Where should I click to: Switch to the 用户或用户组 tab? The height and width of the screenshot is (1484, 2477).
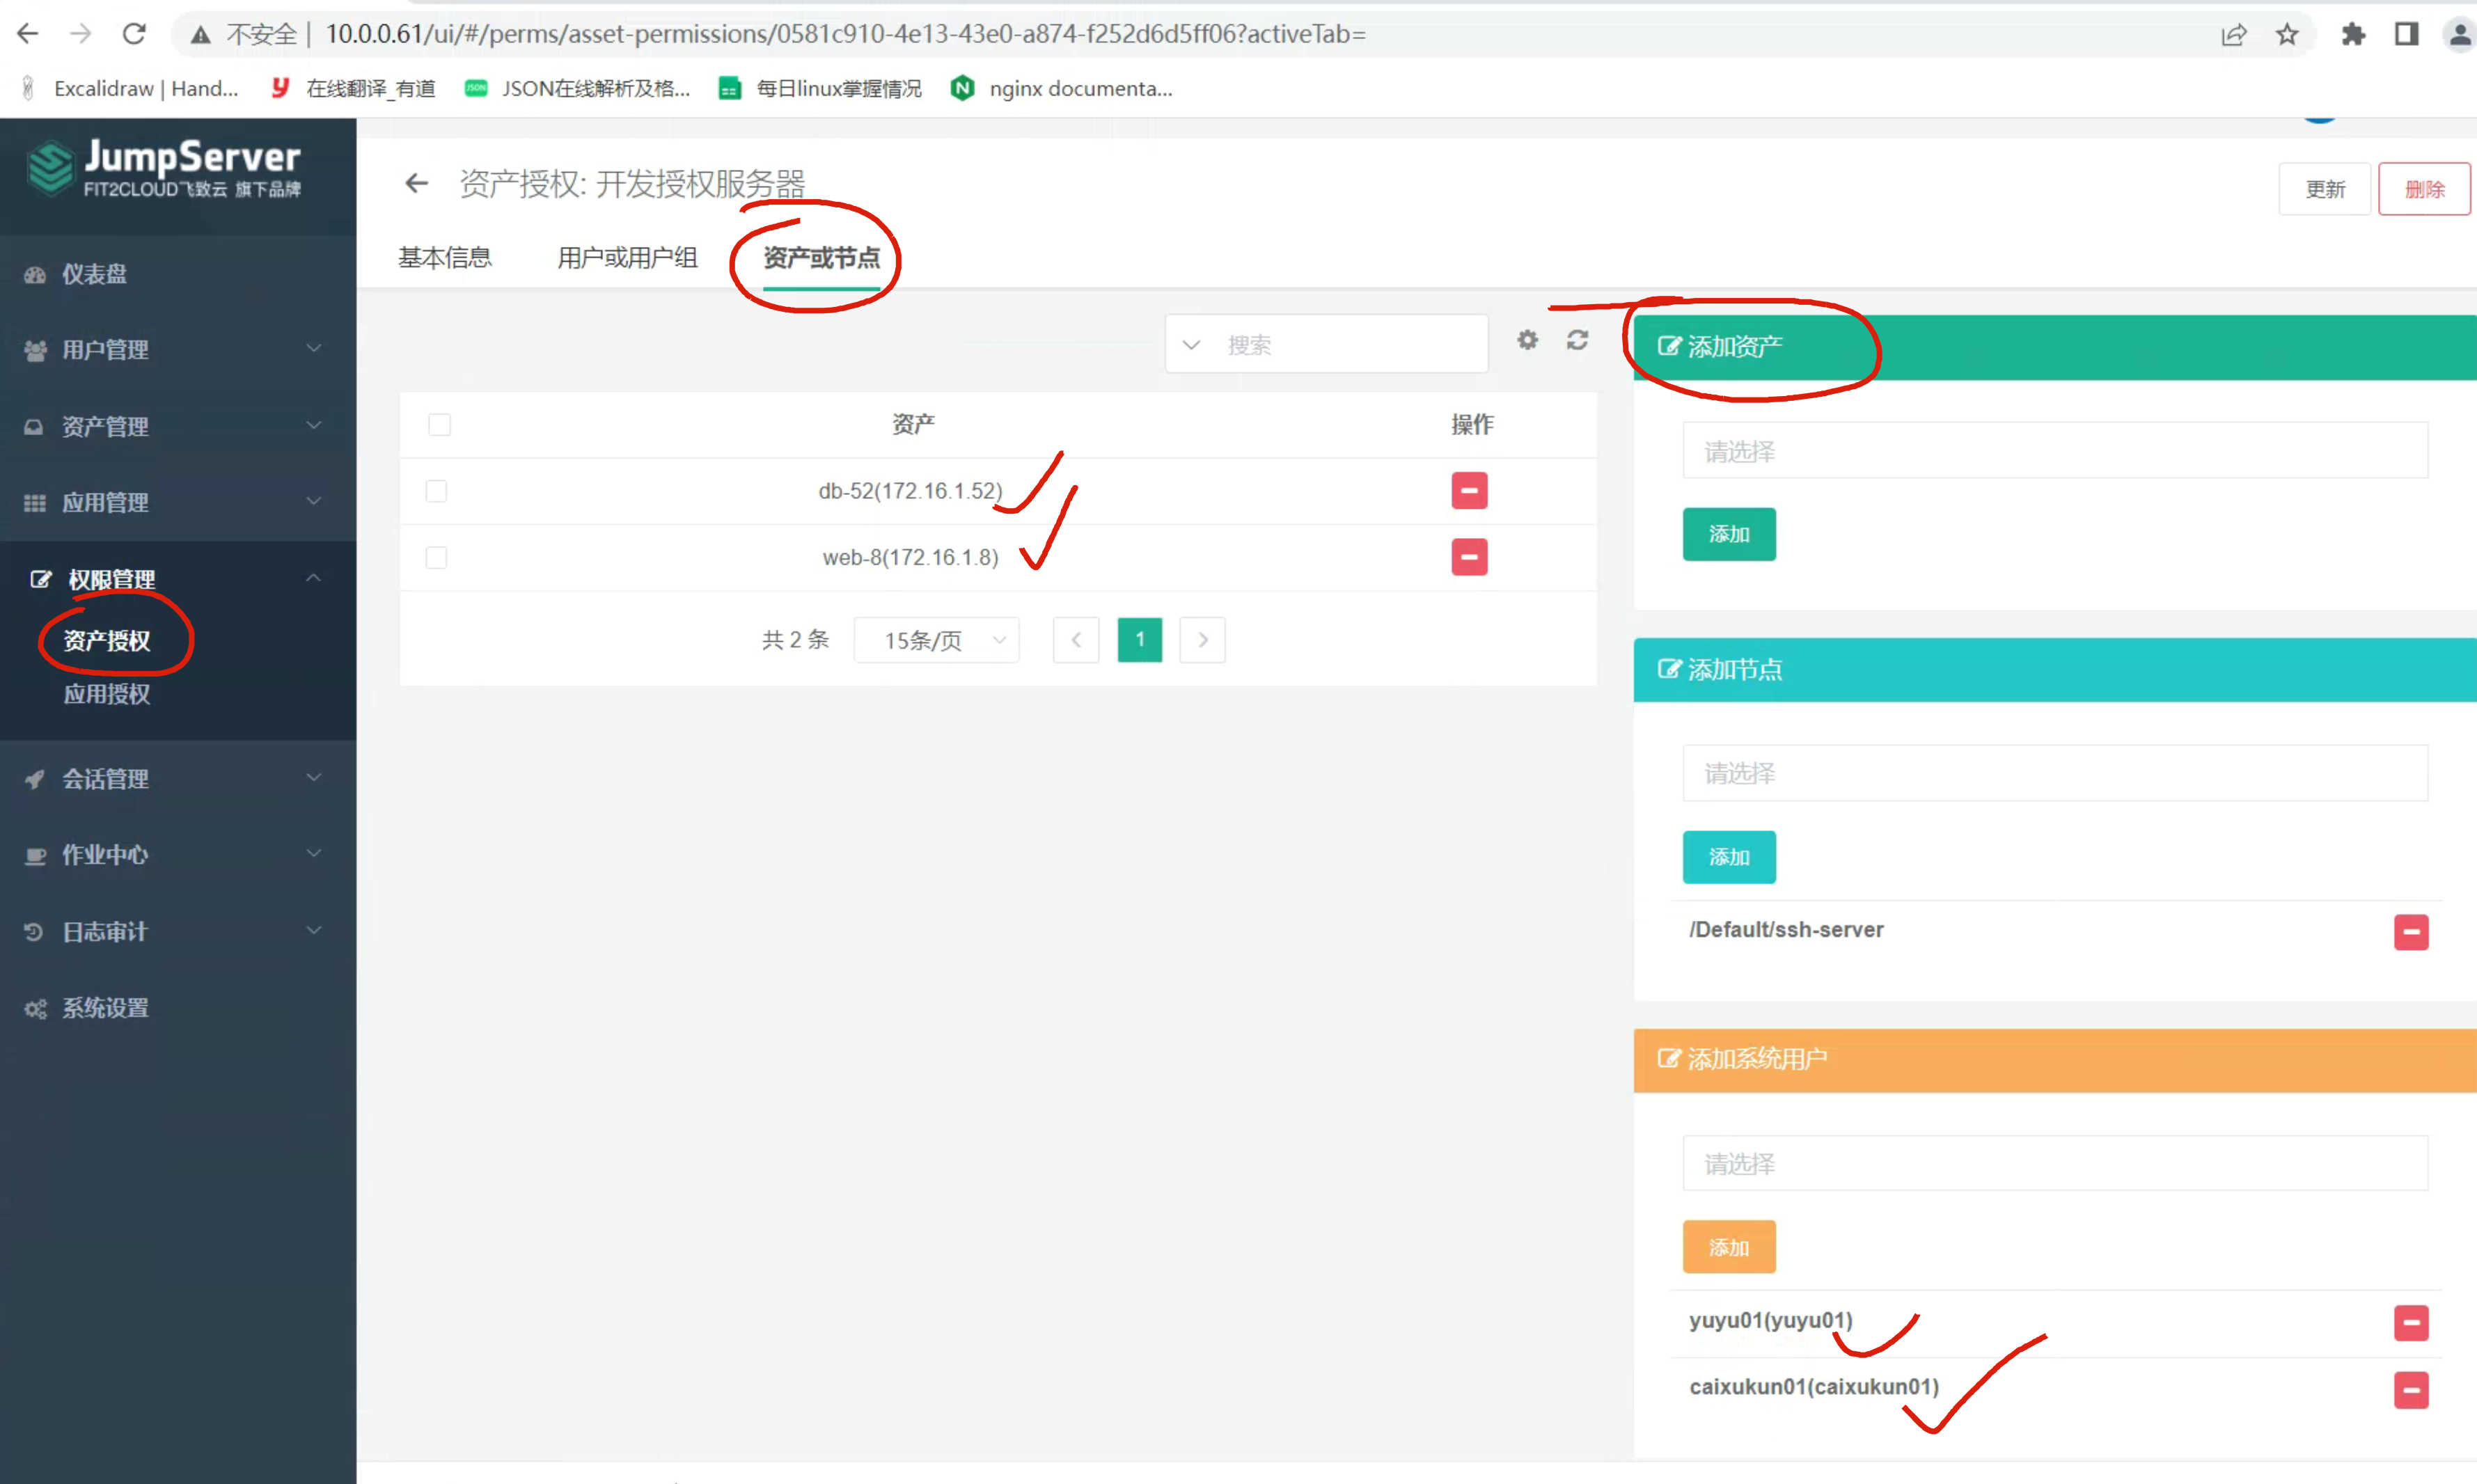[x=627, y=258]
